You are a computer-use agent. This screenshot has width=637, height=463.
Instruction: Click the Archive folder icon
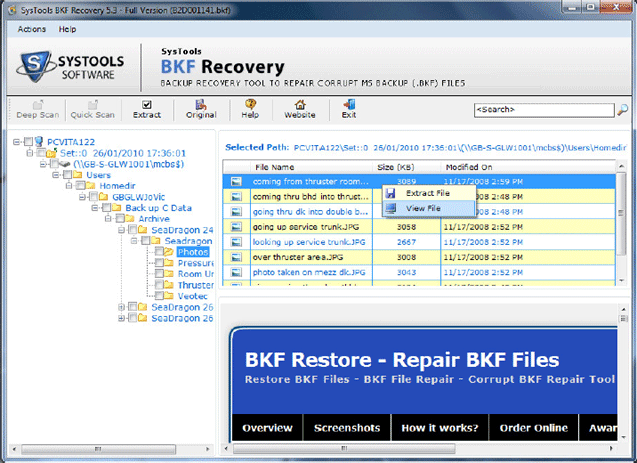pyautogui.click(x=130, y=219)
